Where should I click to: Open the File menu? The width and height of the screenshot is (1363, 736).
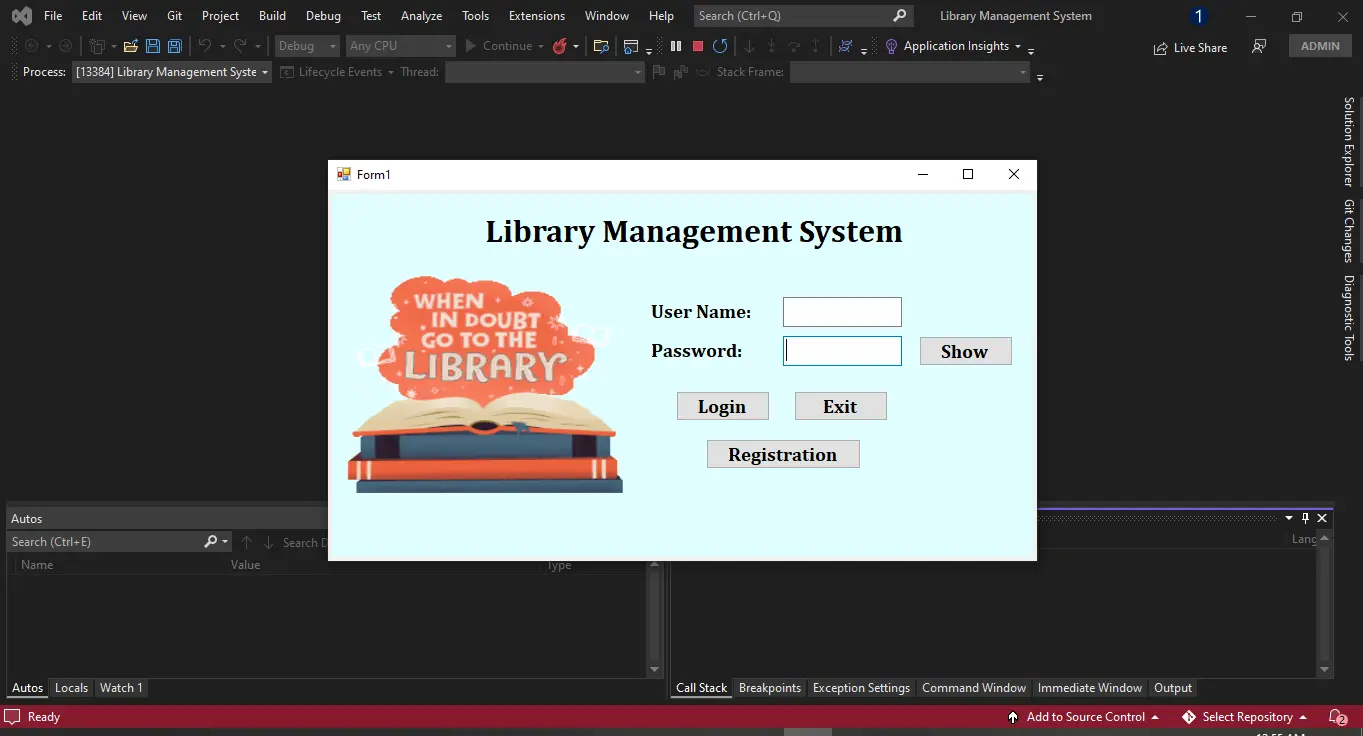(53, 16)
